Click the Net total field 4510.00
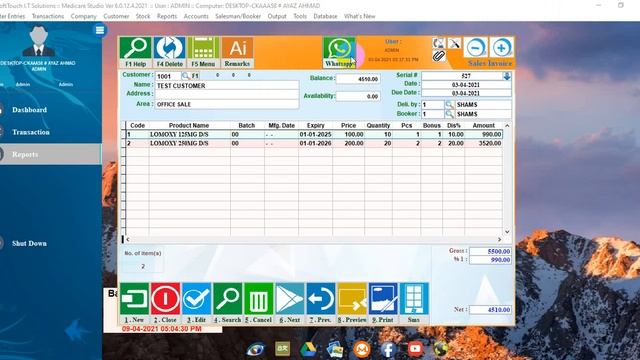 (x=490, y=310)
